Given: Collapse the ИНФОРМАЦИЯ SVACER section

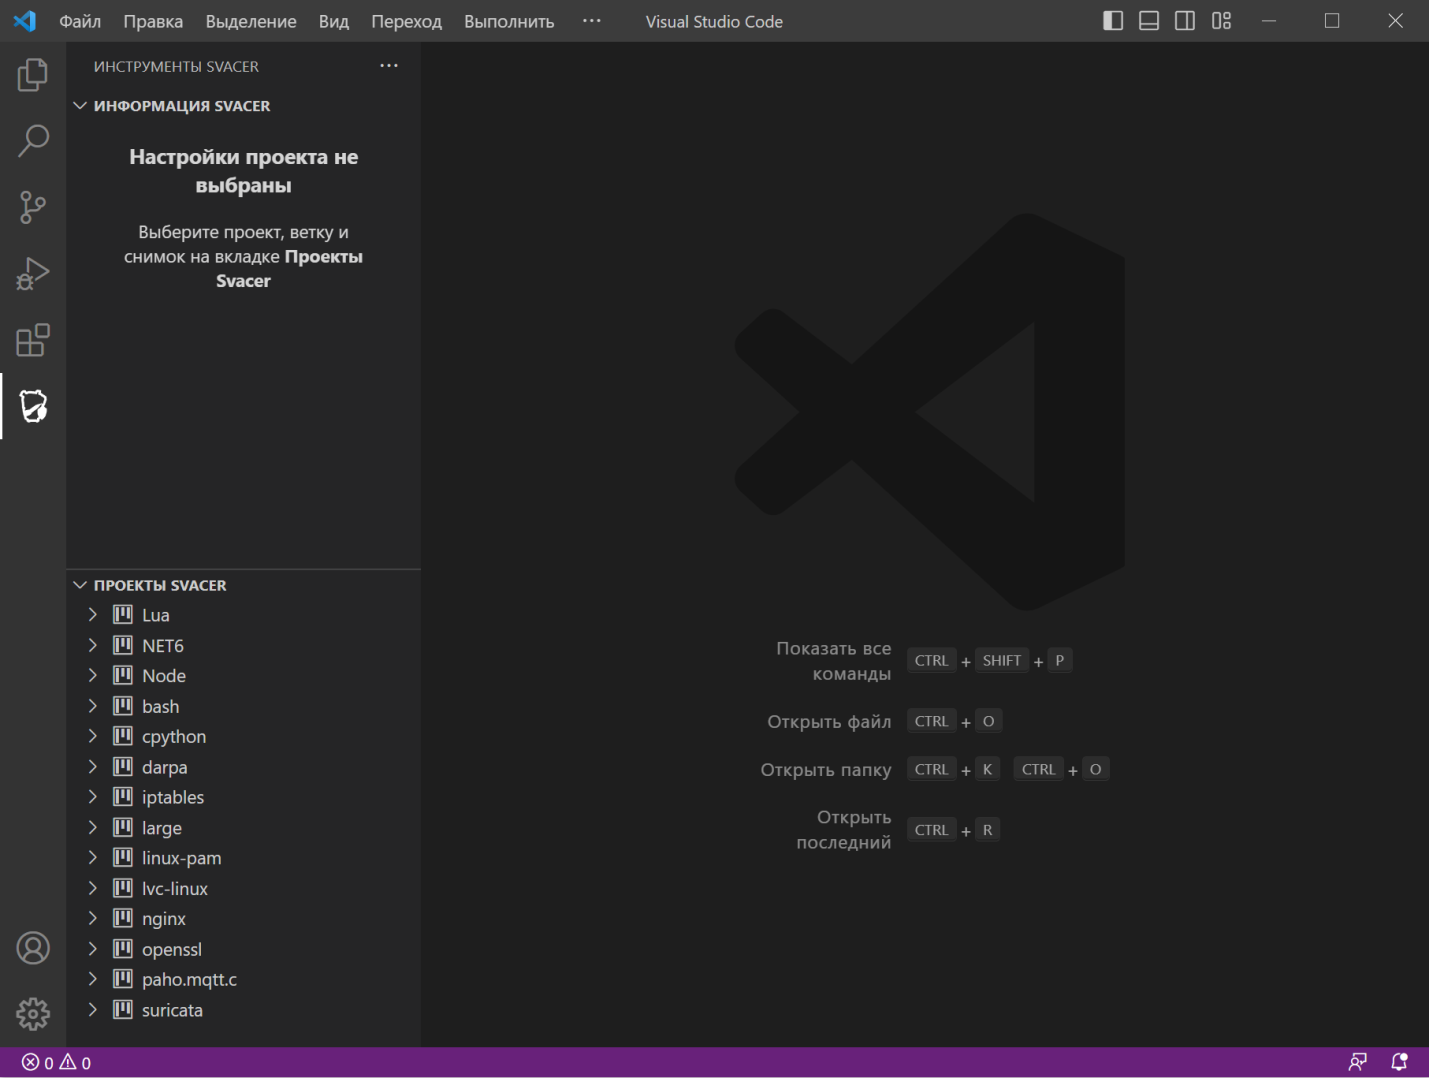Looking at the screenshot, I should pos(80,105).
